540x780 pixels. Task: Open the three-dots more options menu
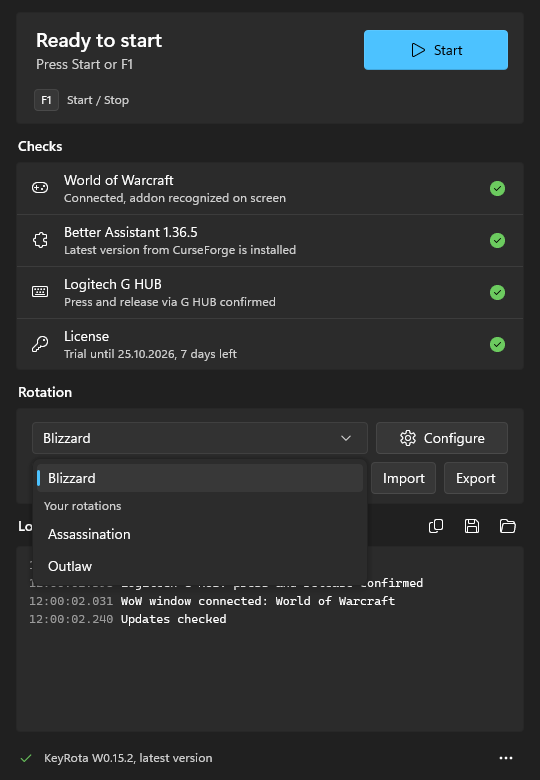click(506, 758)
